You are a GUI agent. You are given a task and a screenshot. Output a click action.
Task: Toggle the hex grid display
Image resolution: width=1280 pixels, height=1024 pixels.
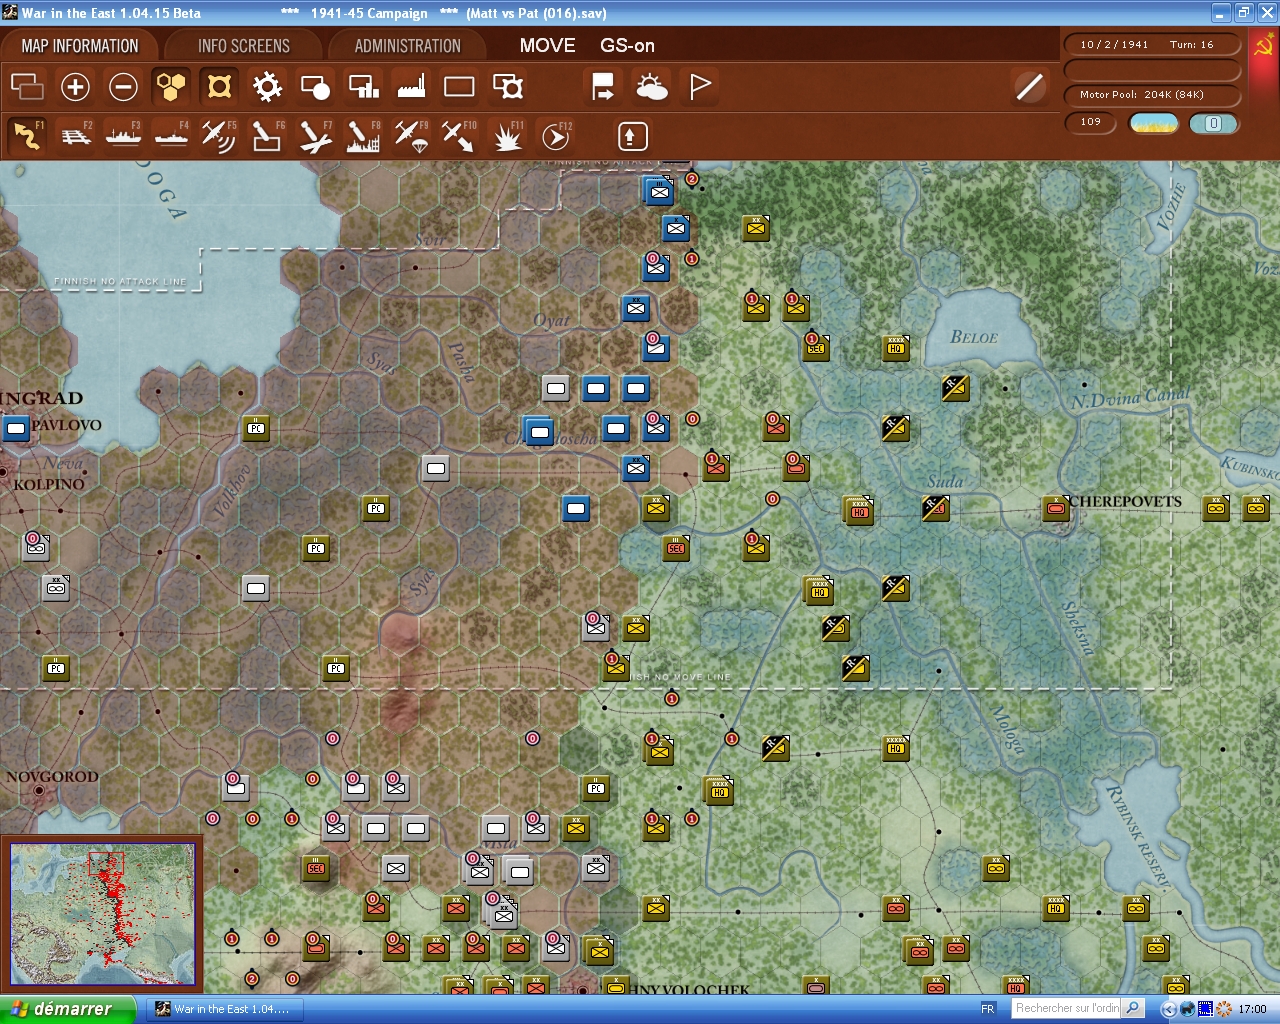pyautogui.click(x=171, y=87)
